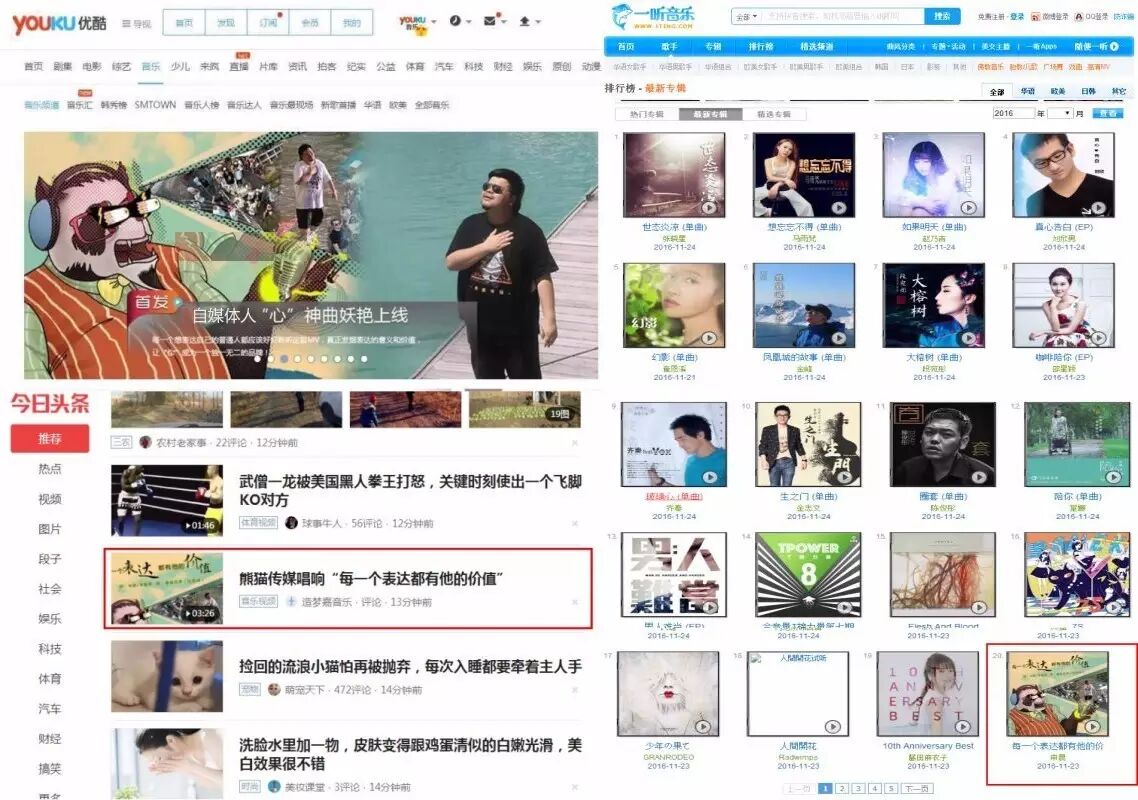The image size is (1138, 800).
Task: Click the Youku 会员 top tab
Action: tap(310, 23)
